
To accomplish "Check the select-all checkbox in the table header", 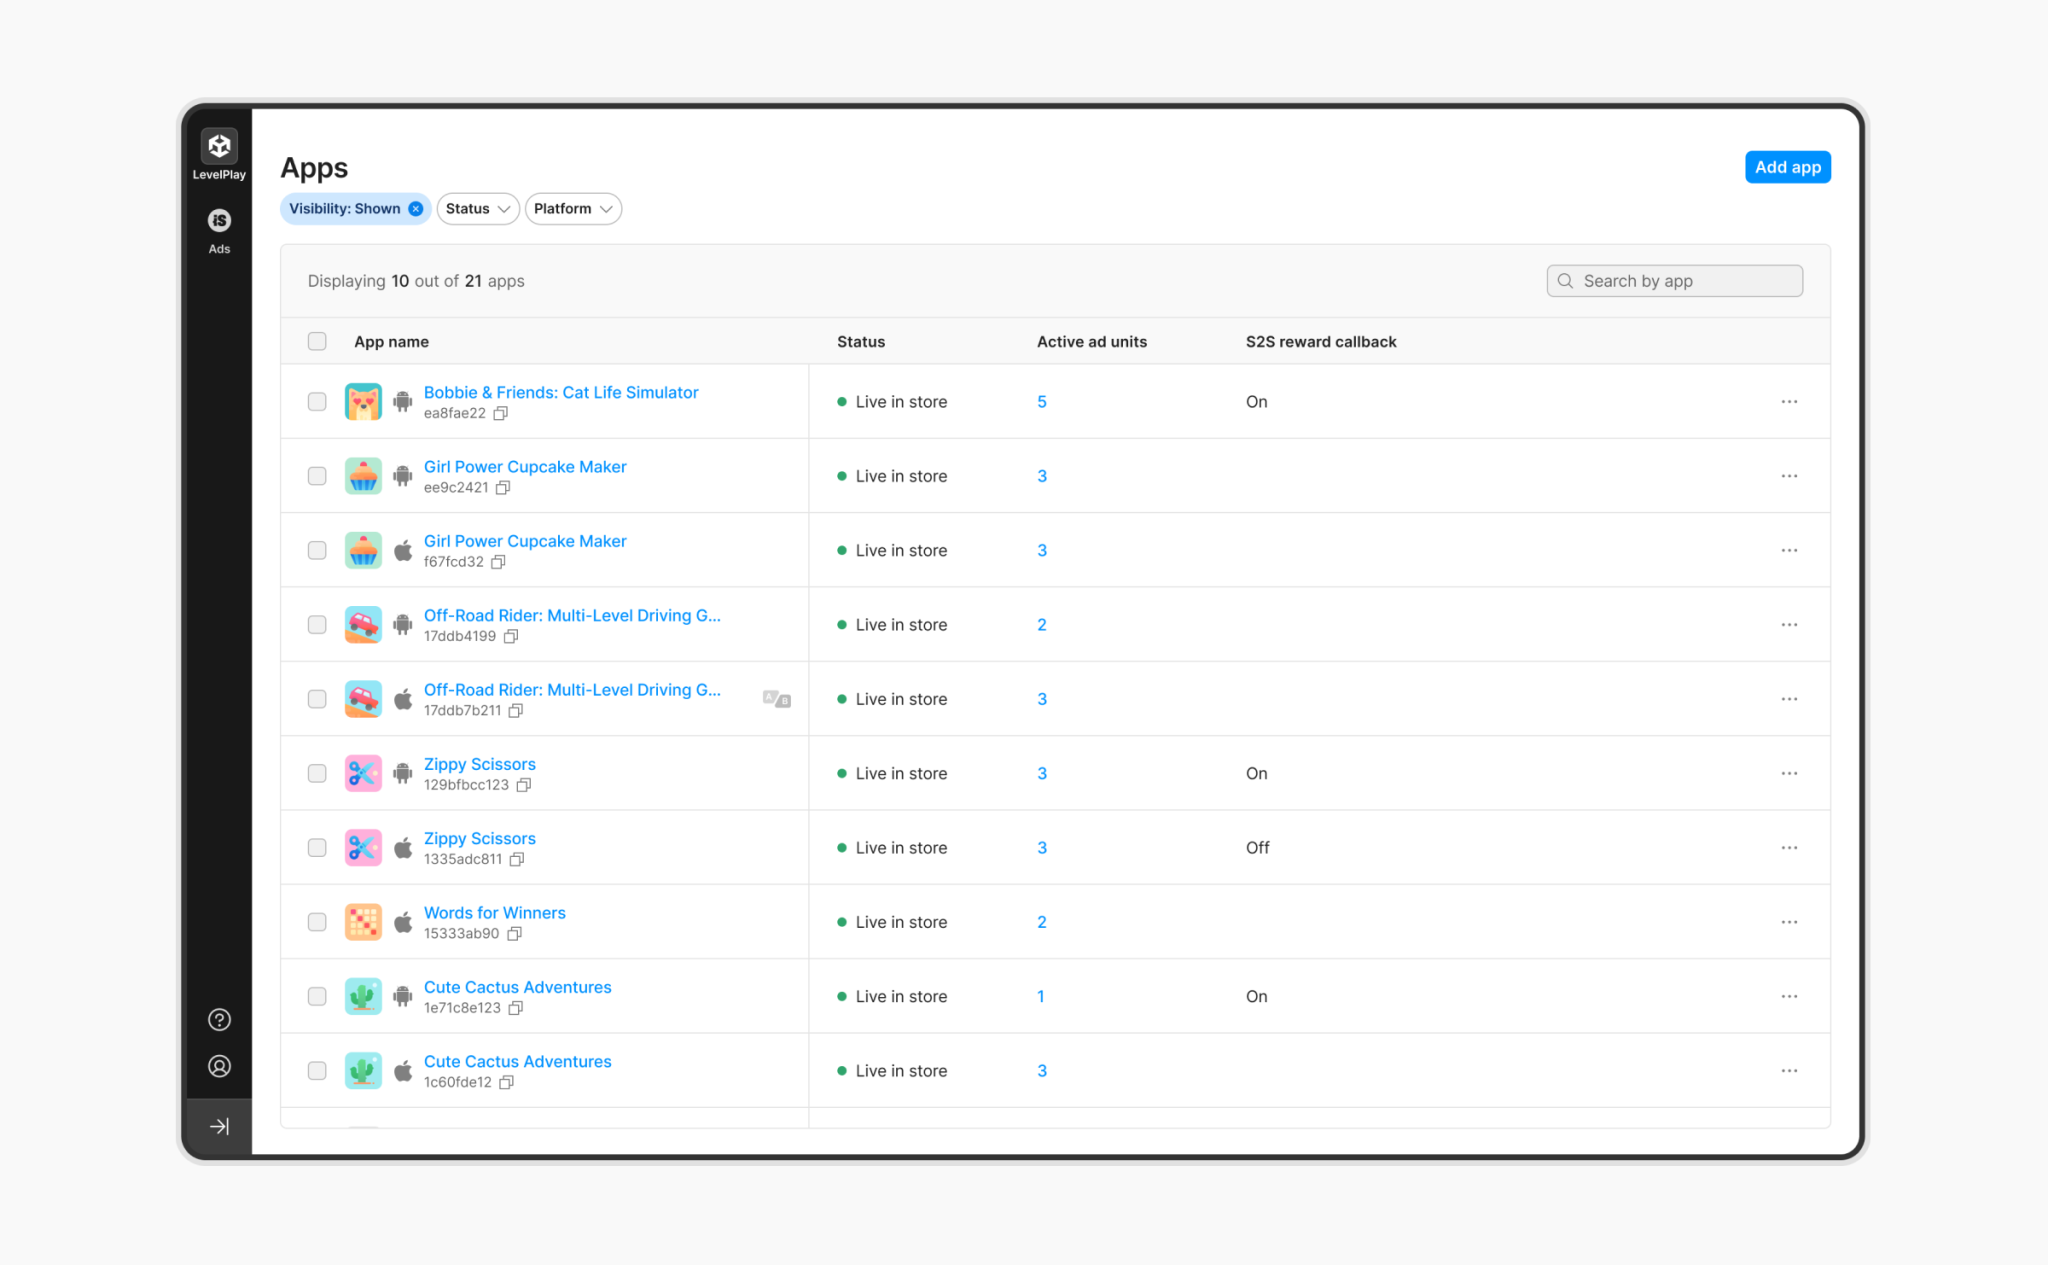I will [x=317, y=341].
